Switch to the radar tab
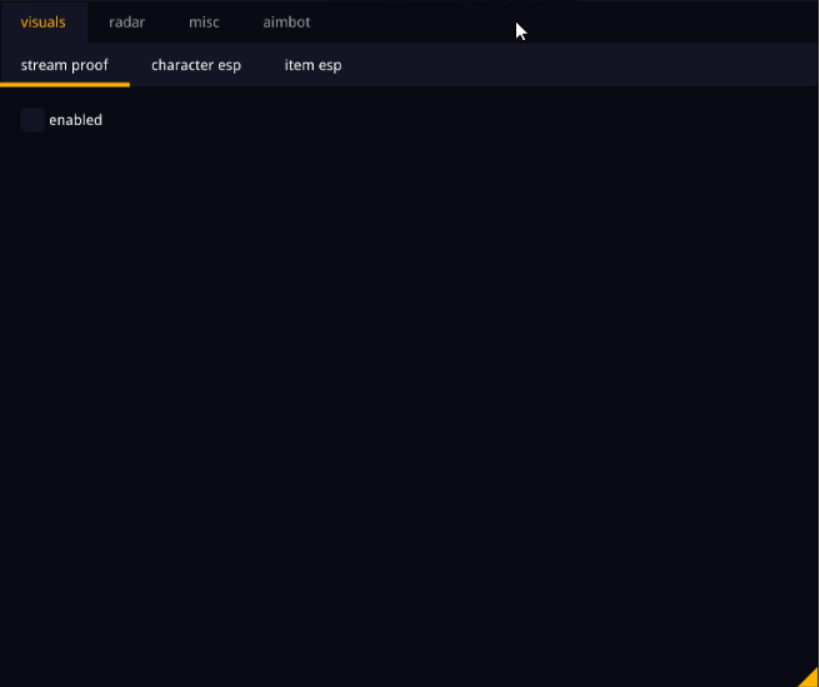The height and width of the screenshot is (687, 819). click(x=127, y=22)
